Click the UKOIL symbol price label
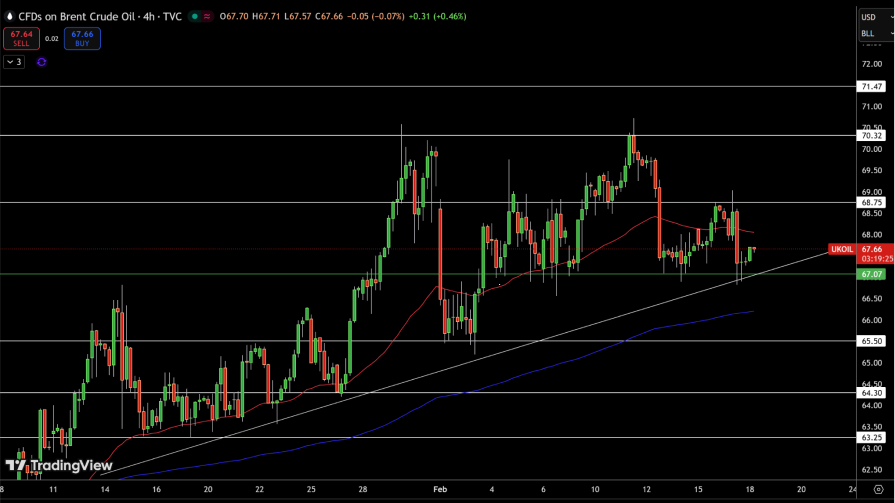The height and width of the screenshot is (503, 895). point(842,249)
